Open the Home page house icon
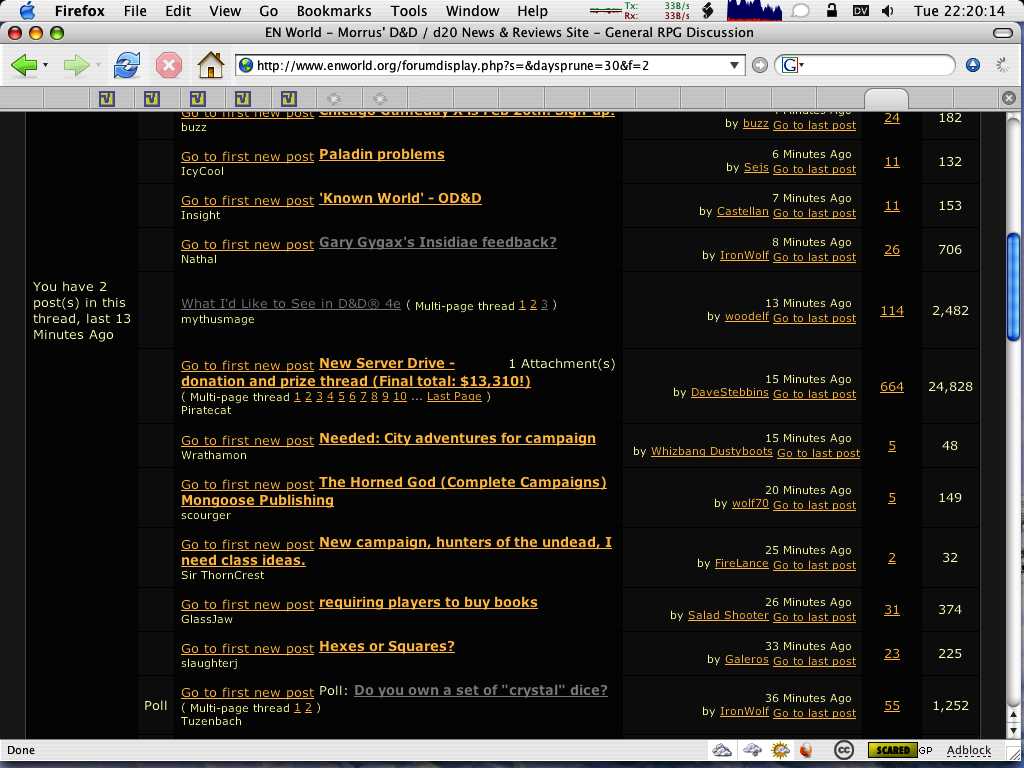Screen dimensions: 1024x768 210,65
